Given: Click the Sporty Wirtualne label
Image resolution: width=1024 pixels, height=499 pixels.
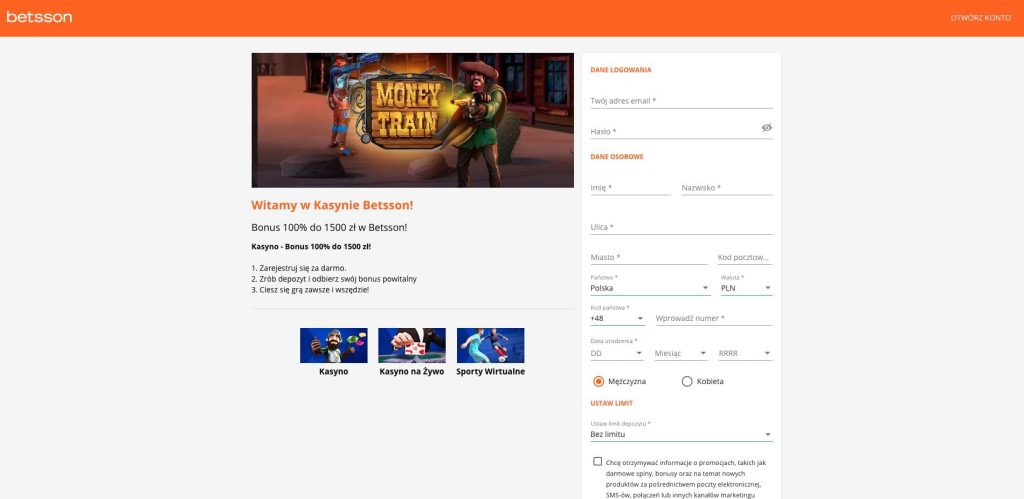Looking at the screenshot, I should 490,372.
